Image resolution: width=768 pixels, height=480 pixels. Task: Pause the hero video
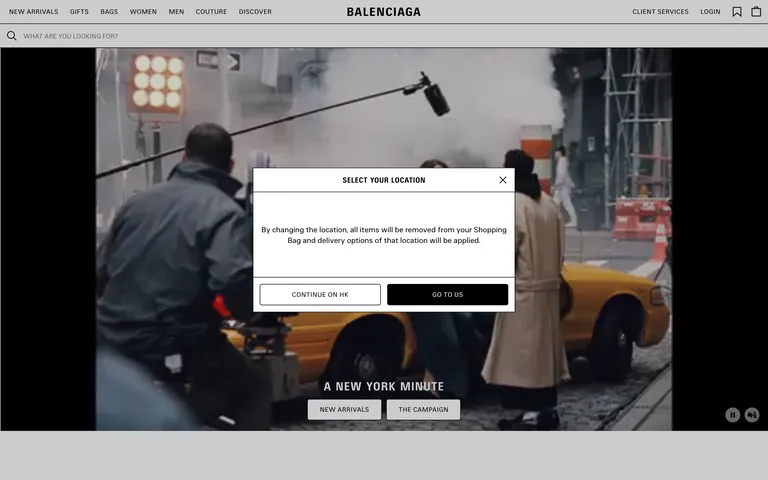[x=733, y=415]
